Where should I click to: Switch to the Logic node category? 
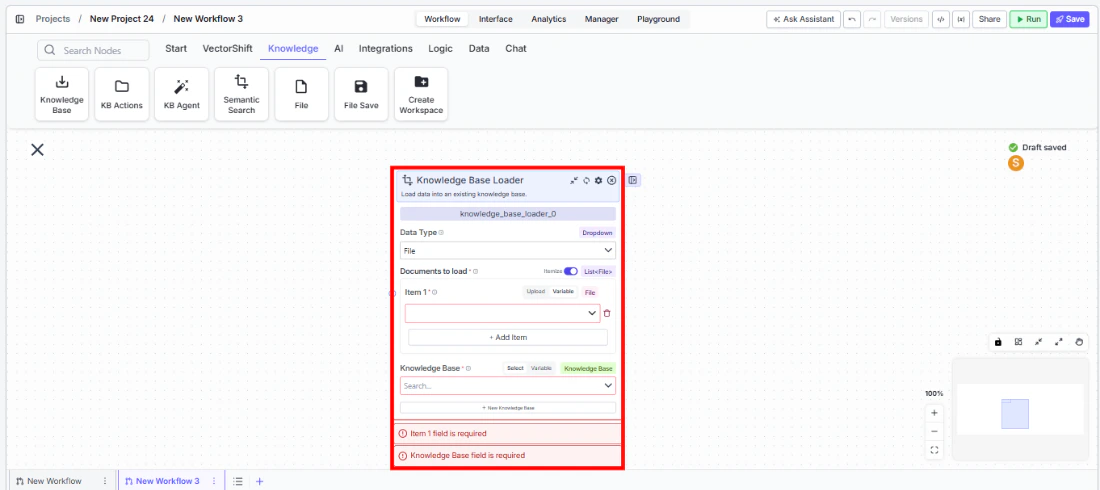(x=441, y=48)
